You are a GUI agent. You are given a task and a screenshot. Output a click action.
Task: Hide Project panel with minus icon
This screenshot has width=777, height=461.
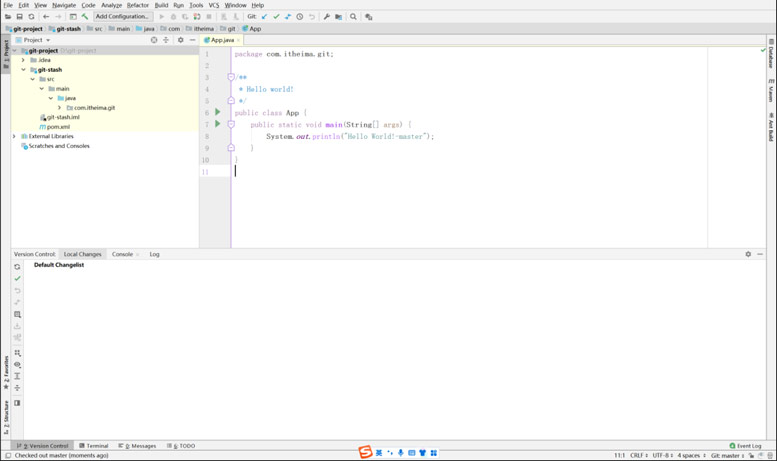[x=192, y=40]
